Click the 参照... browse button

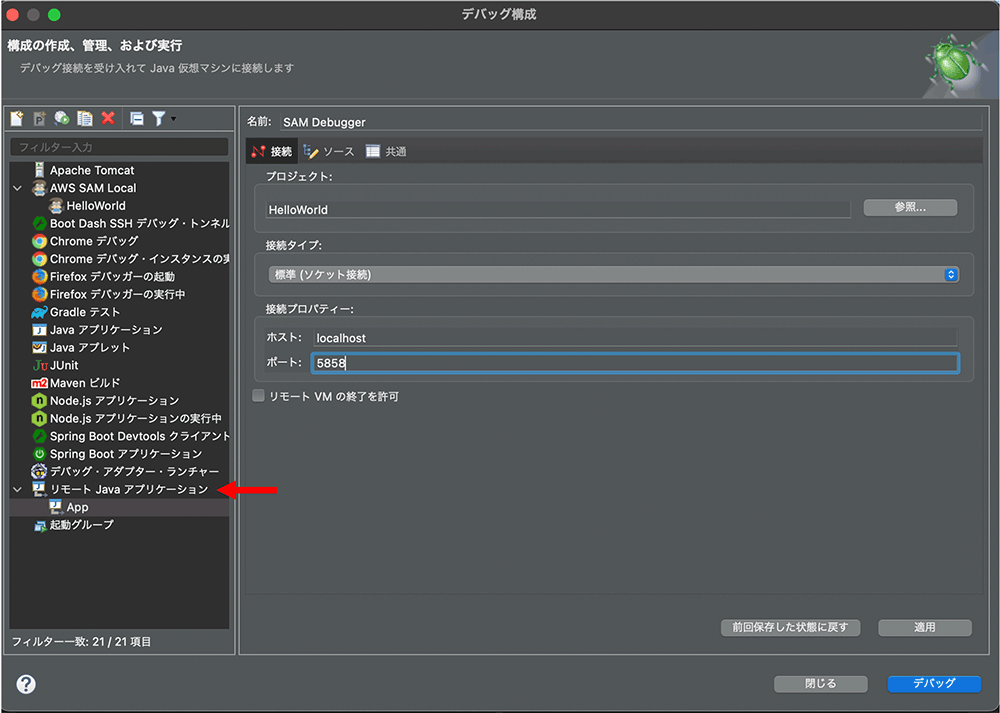910,208
